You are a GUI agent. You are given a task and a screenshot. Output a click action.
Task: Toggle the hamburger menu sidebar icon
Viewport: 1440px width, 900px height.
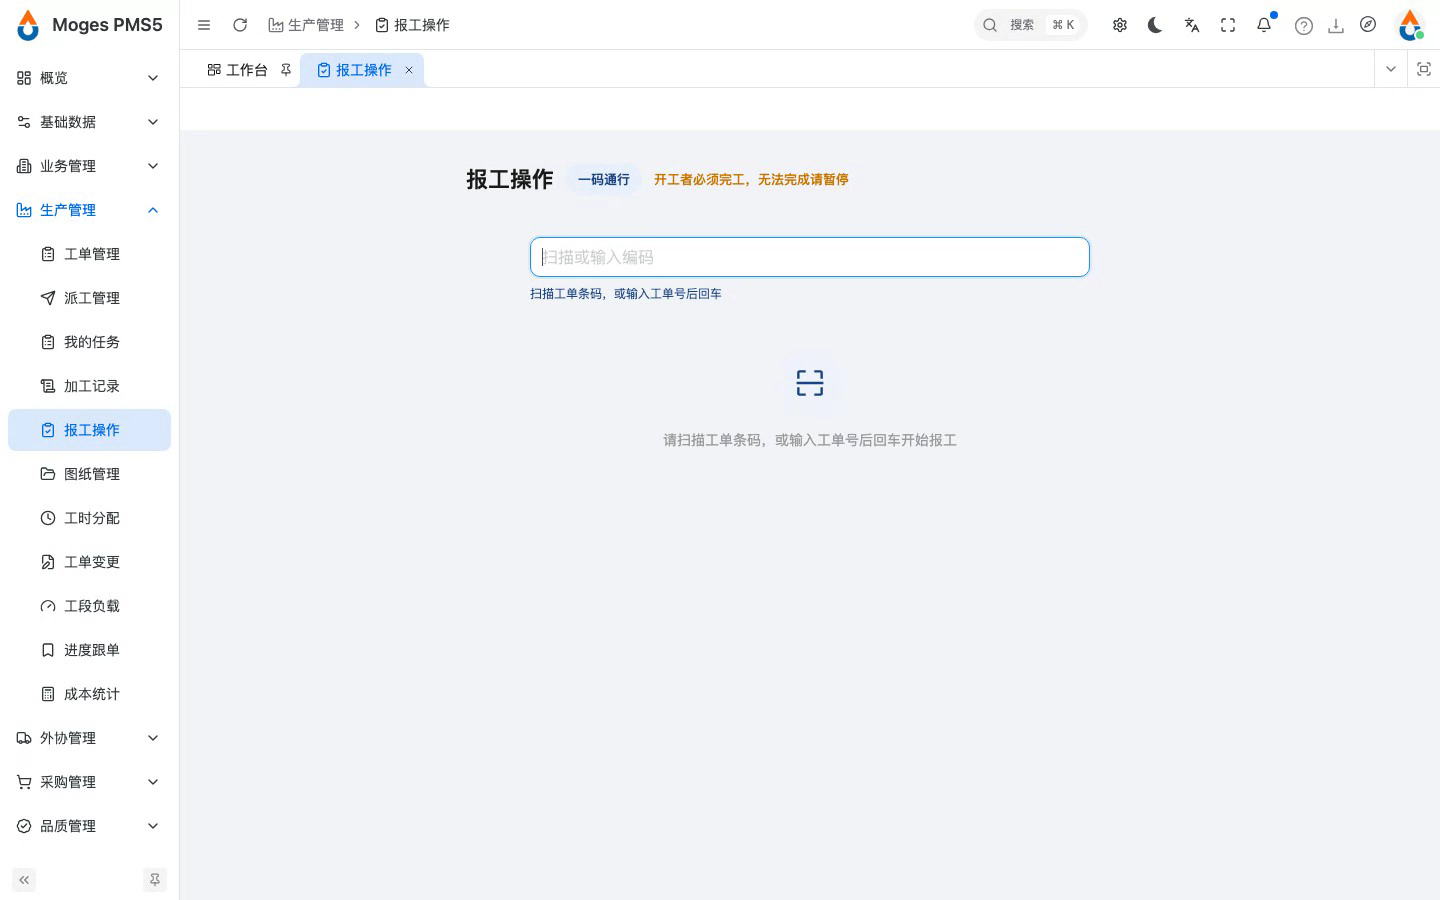204,25
